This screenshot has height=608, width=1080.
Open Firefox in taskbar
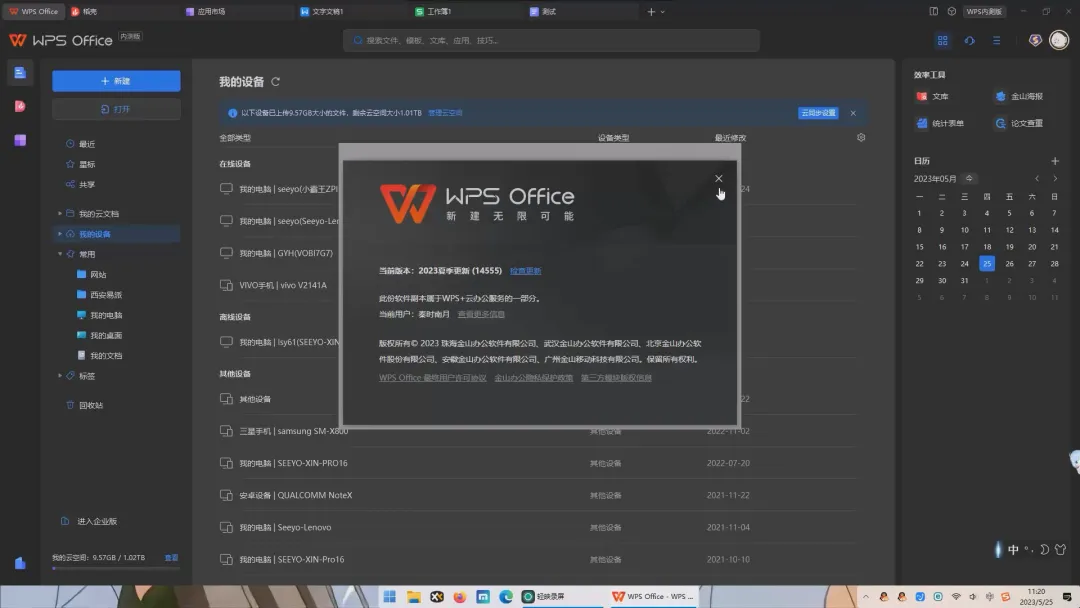click(459, 596)
